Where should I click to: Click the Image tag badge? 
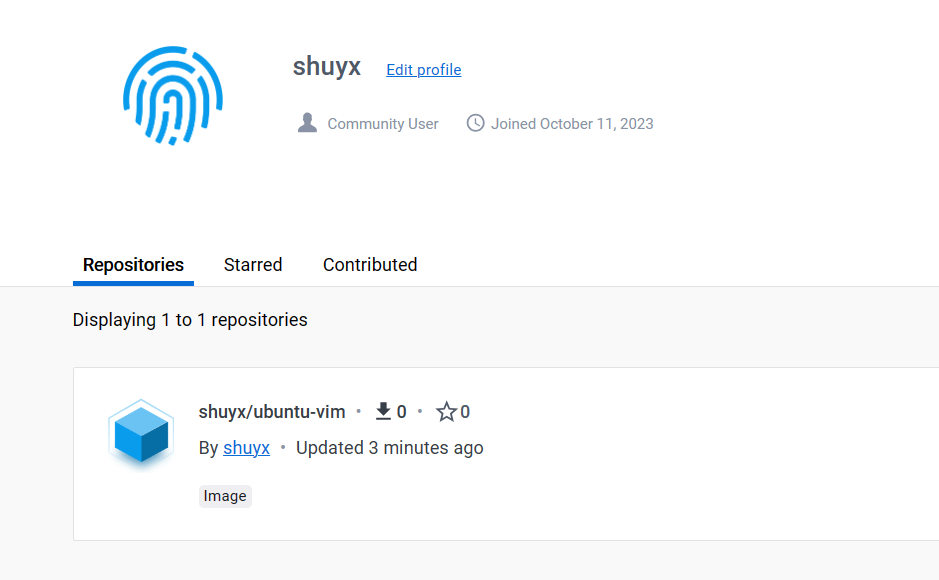[x=225, y=496]
